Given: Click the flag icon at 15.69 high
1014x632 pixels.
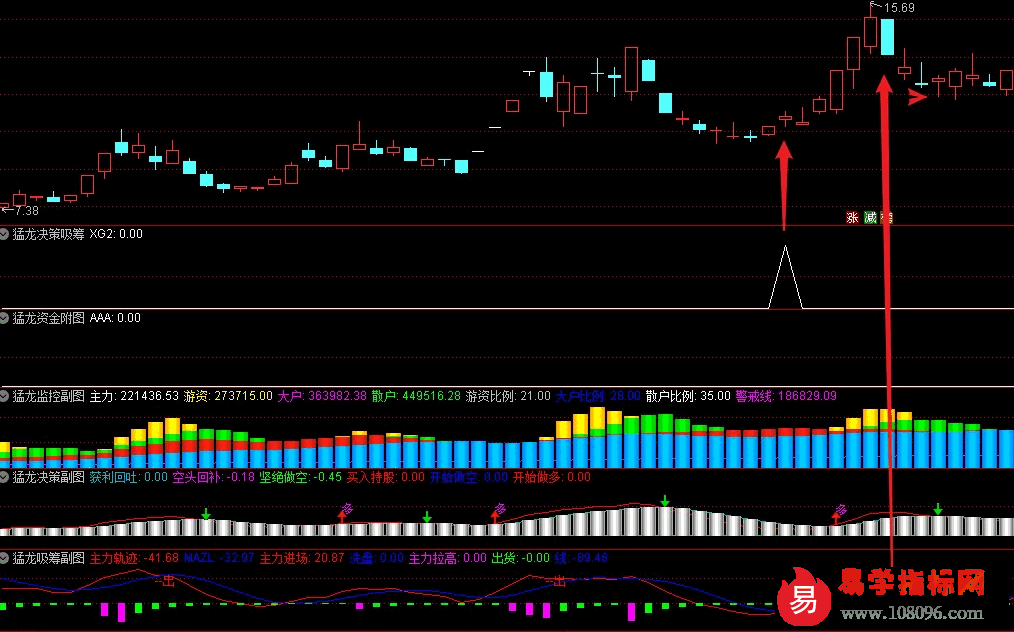Looking at the screenshot, I should 873,7.
